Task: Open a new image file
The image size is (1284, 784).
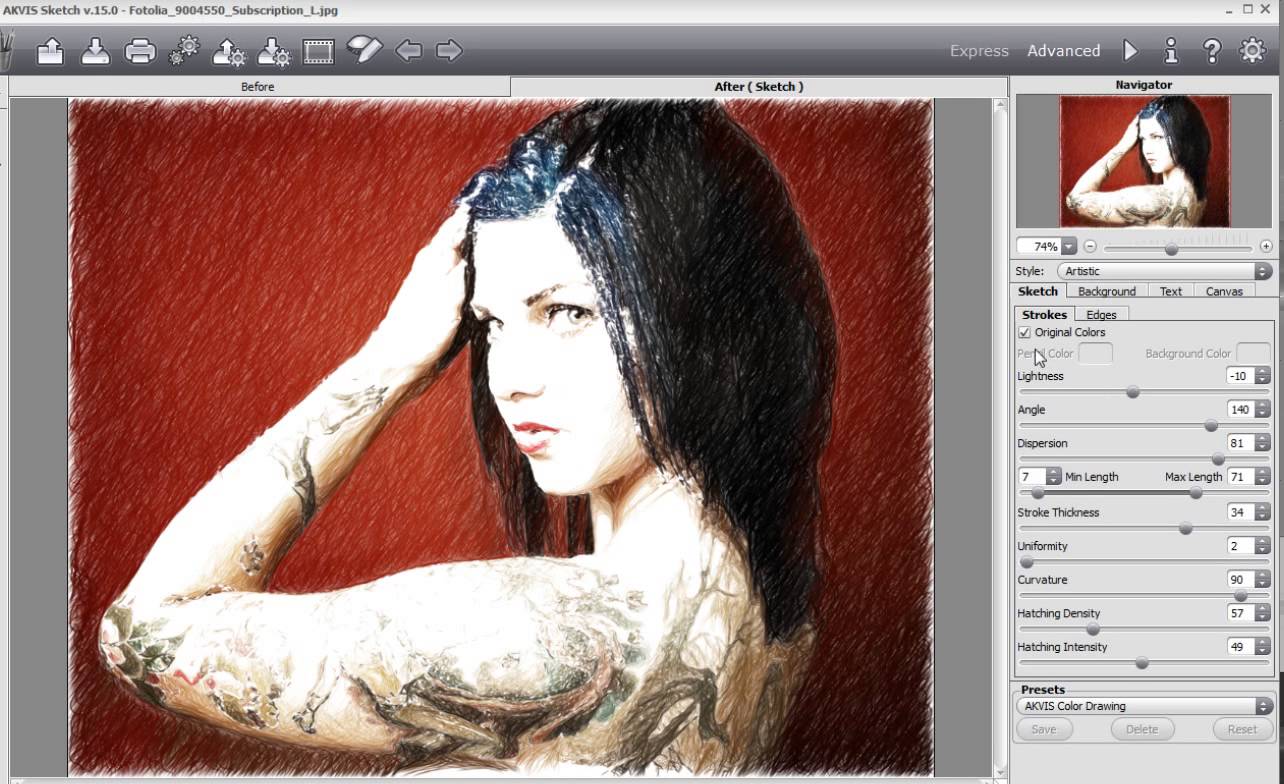Action: point(50,50)
